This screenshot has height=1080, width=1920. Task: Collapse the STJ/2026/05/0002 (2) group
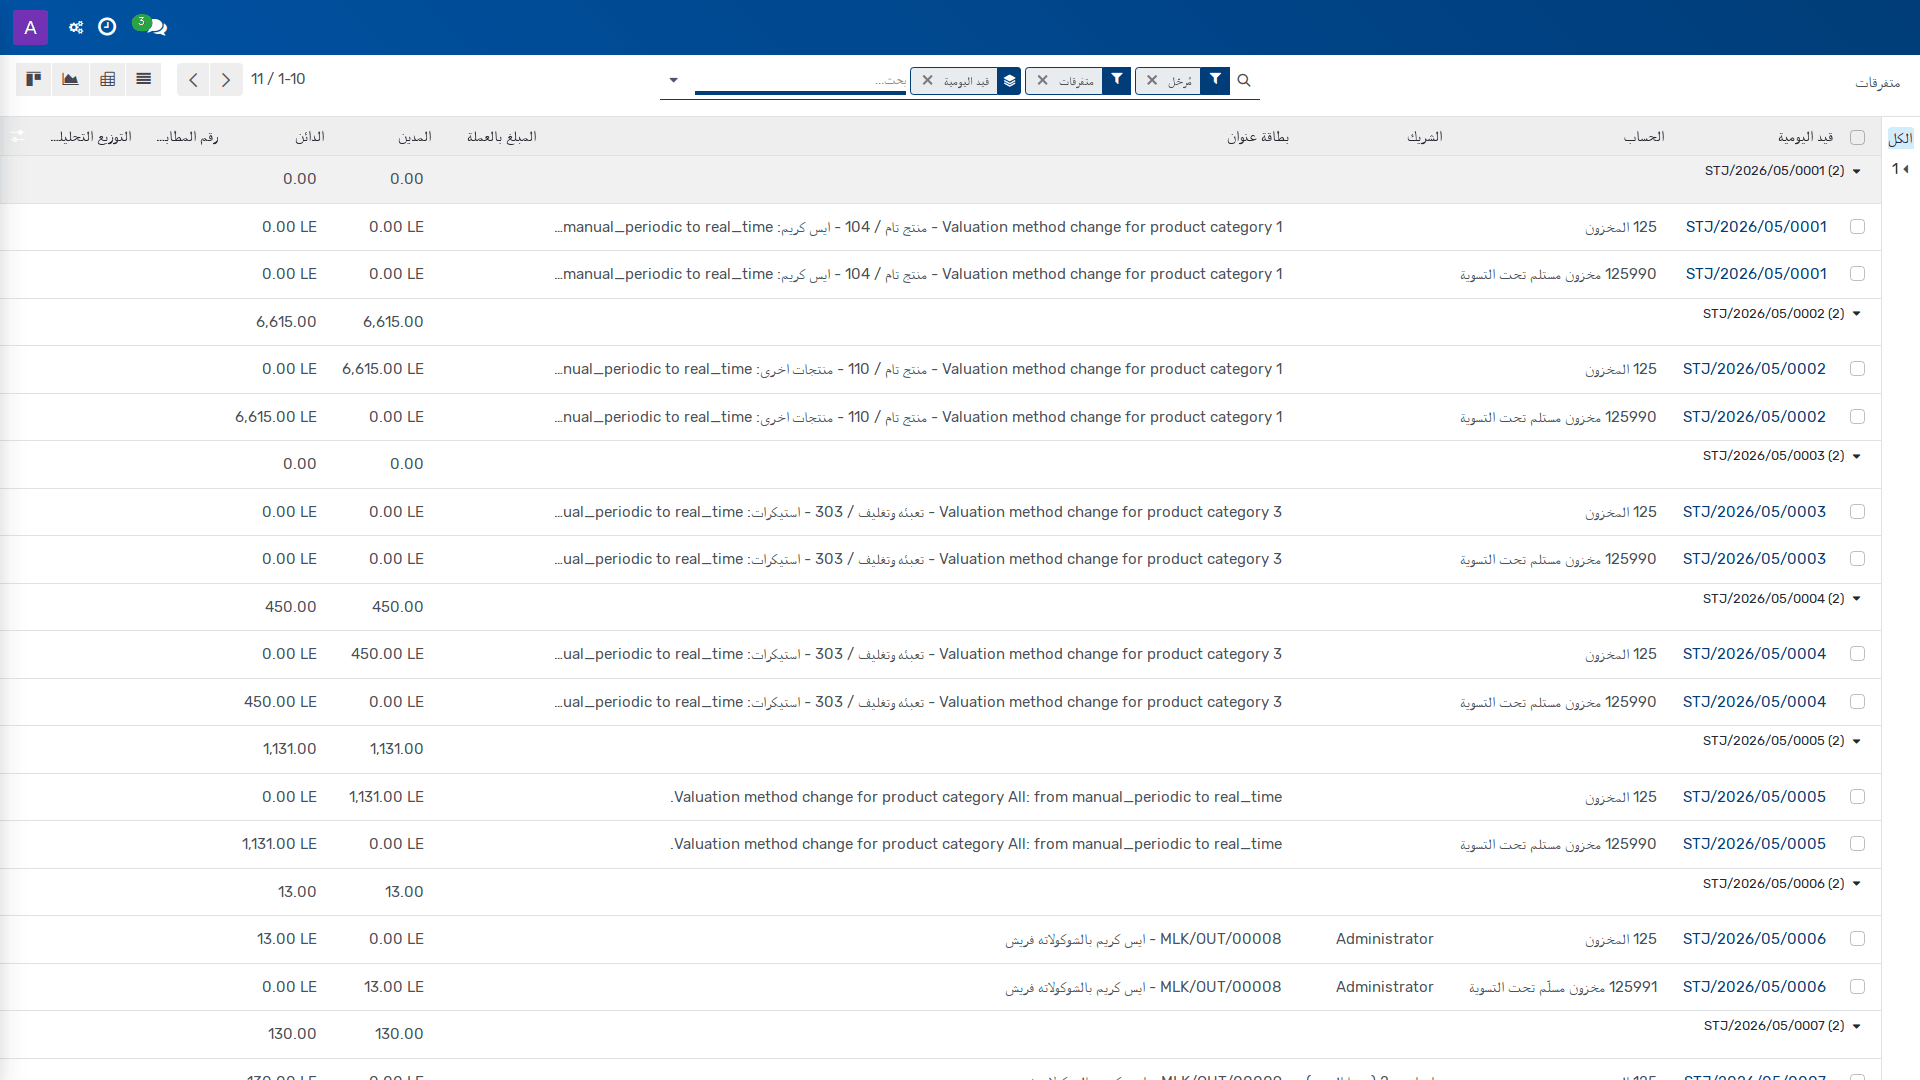pos(1781,314)
